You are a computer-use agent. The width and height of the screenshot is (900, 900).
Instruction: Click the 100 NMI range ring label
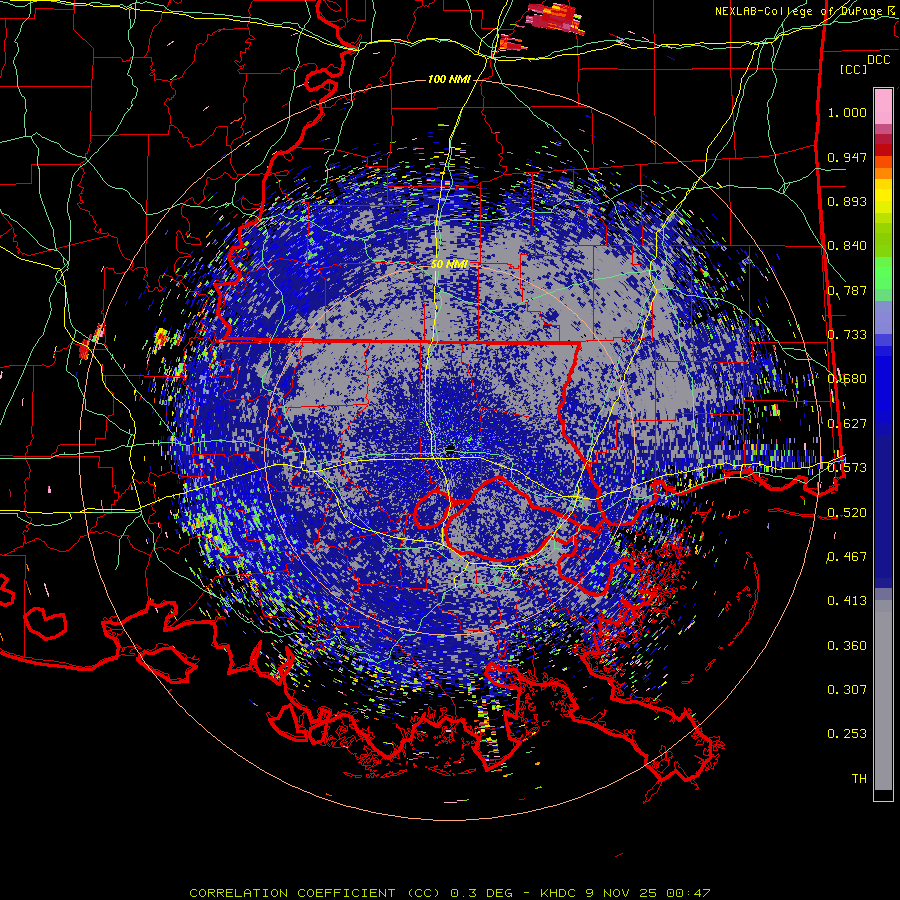click(x=448, y=79)
